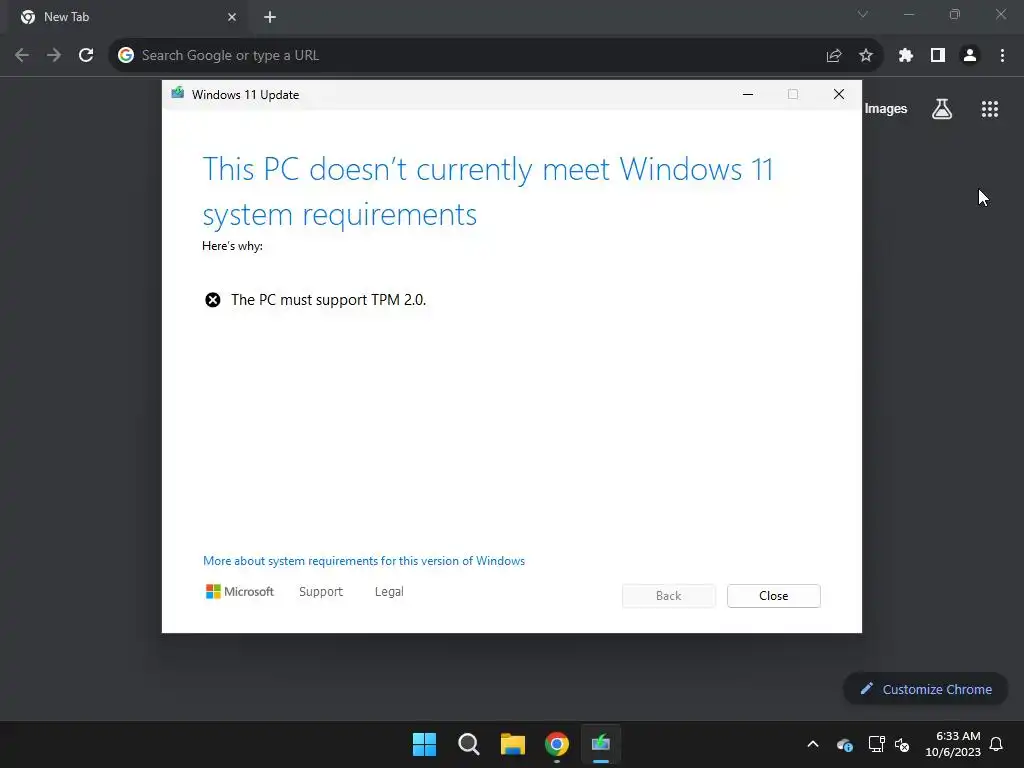Minimize the Chrome window

coord(909,14)
